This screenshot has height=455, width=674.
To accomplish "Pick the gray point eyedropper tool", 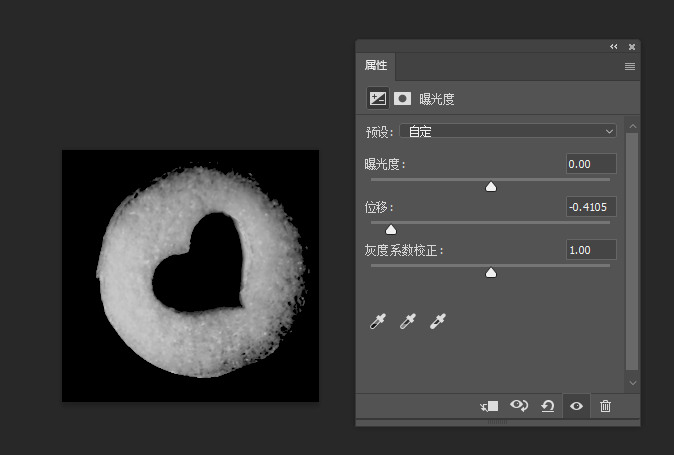I will (x=407, y=321).
